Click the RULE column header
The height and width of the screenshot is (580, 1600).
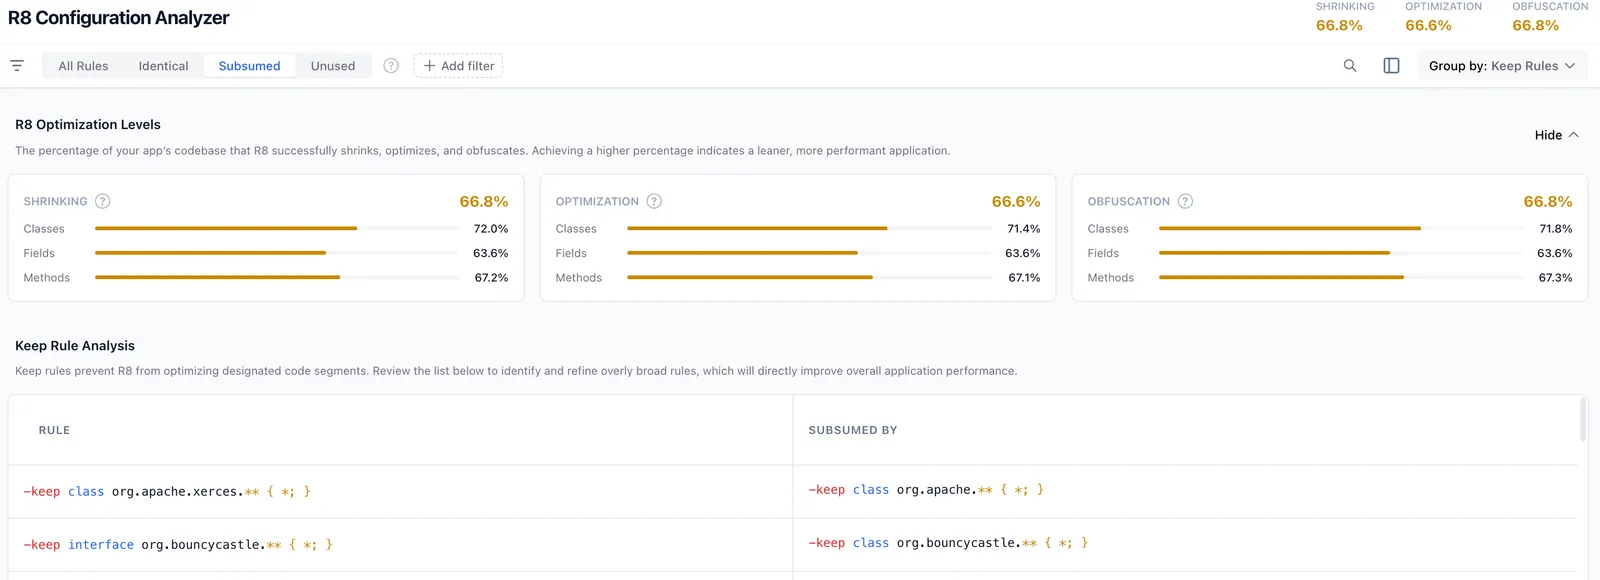tap(54, 430)
